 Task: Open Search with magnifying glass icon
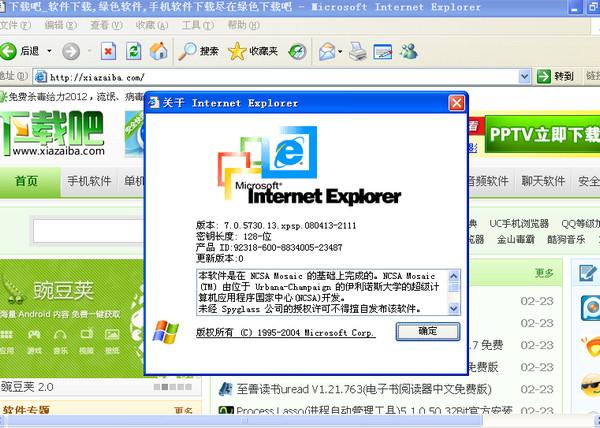(x=188, y=51)
